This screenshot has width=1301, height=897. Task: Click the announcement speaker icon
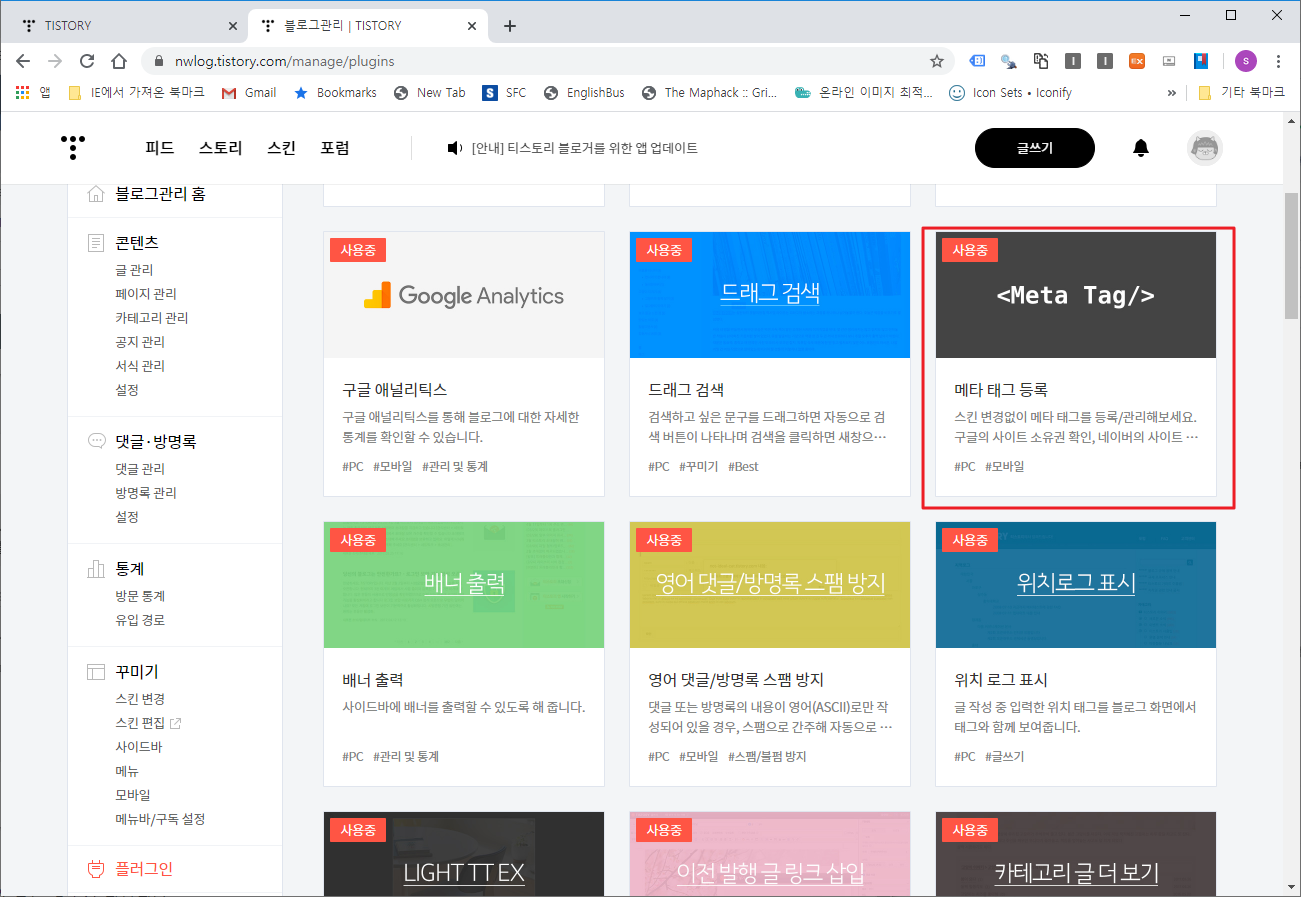pyautogui.click(x=455, y=148)
